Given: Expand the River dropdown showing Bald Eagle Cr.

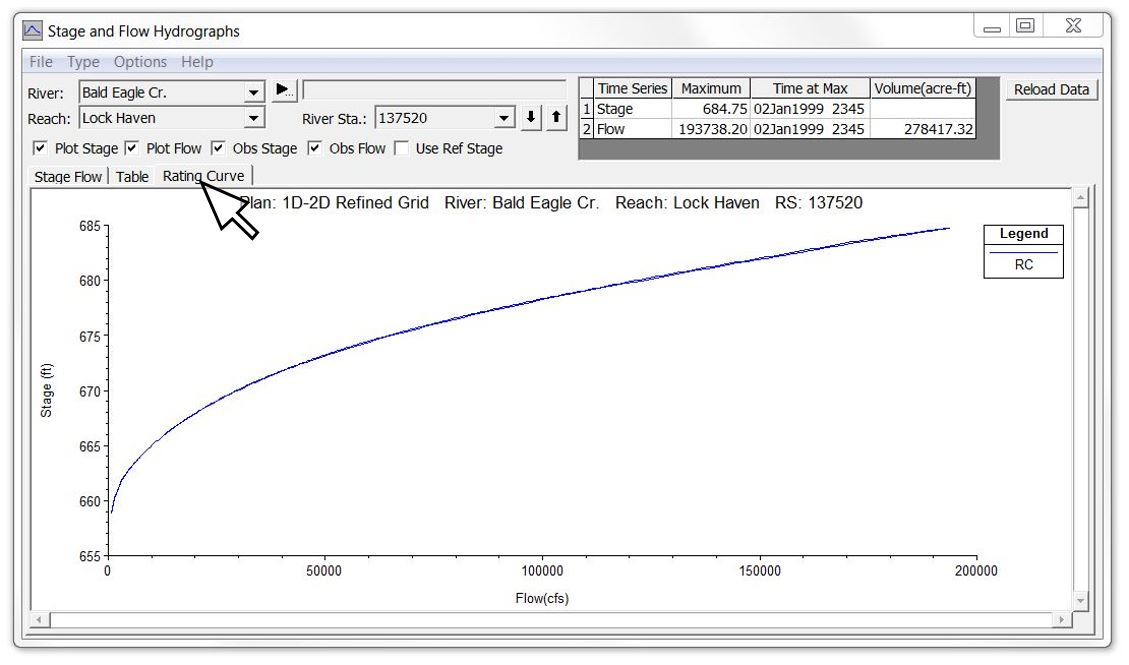Looking at the screenshot, I should coord(253,93).
